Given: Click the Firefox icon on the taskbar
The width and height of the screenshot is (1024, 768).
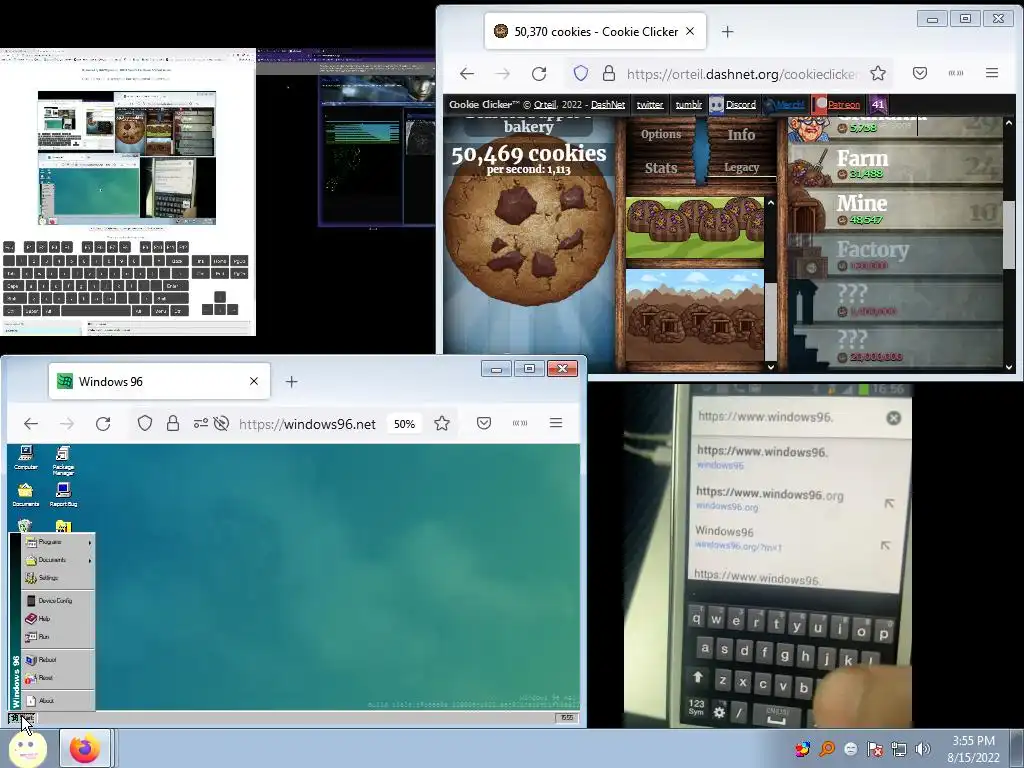Looking at the screenshot, I should click(85, 748).
